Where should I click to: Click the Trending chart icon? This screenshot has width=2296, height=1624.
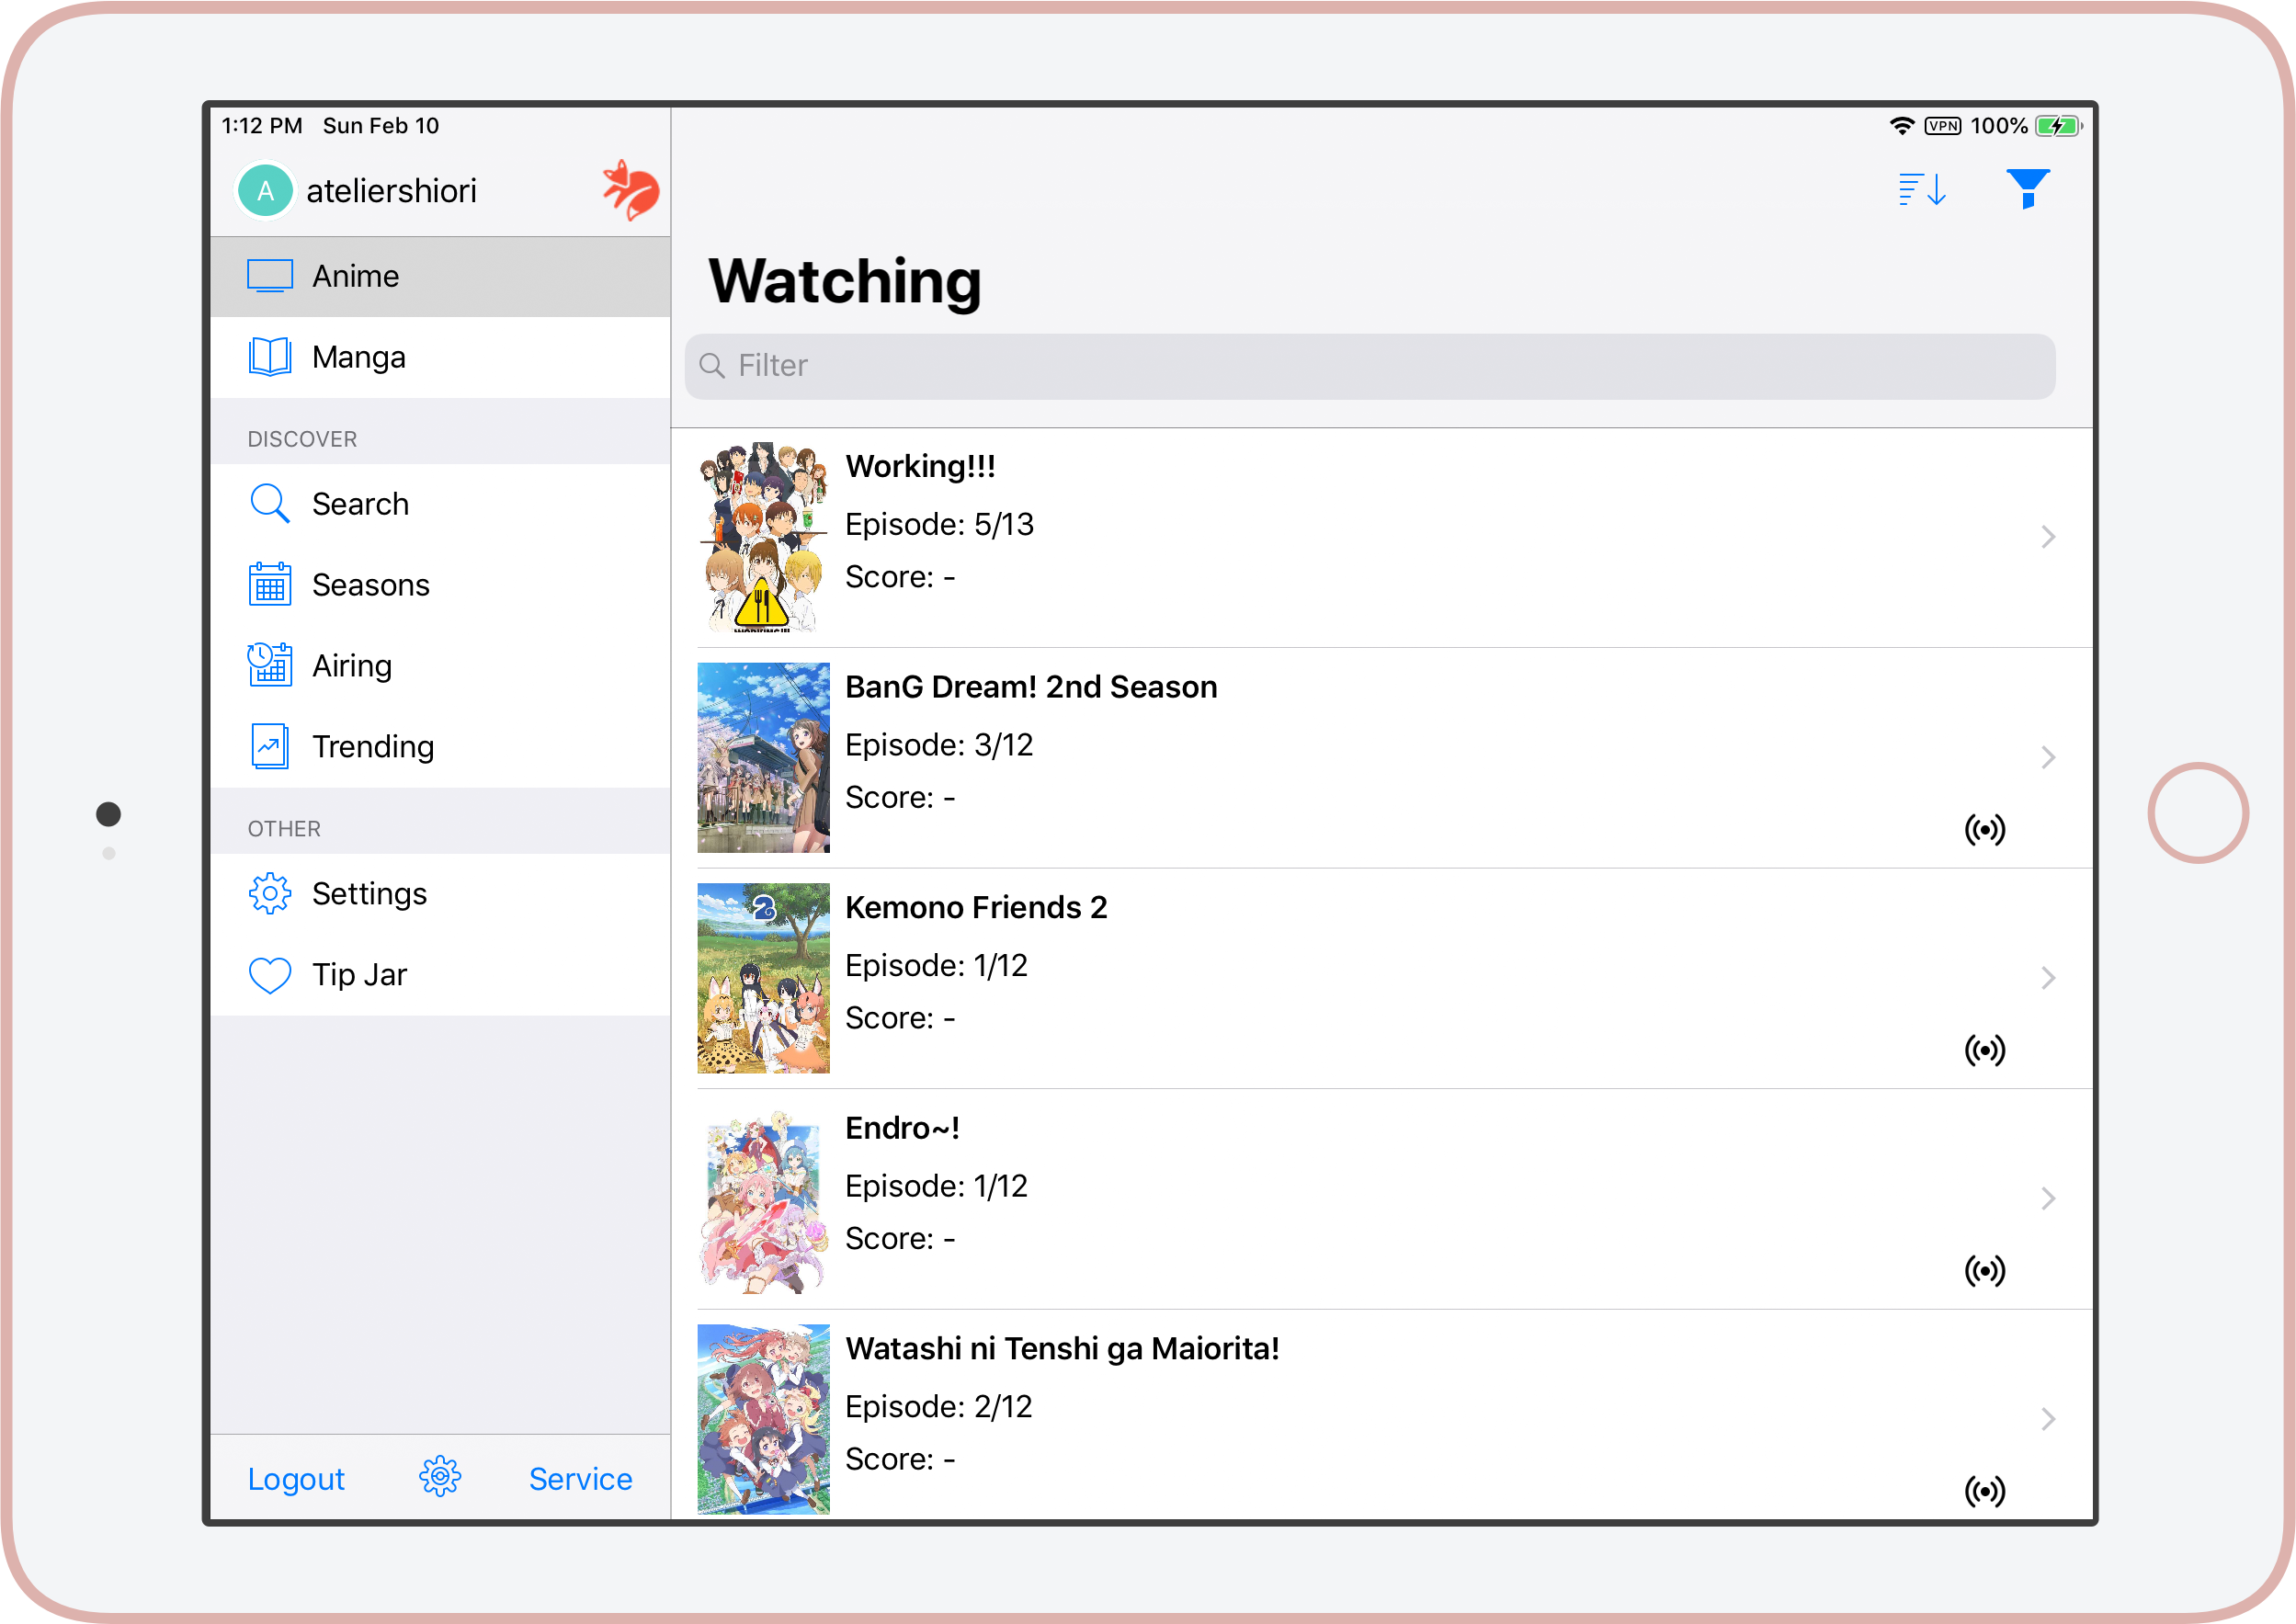tap(270, 746)
